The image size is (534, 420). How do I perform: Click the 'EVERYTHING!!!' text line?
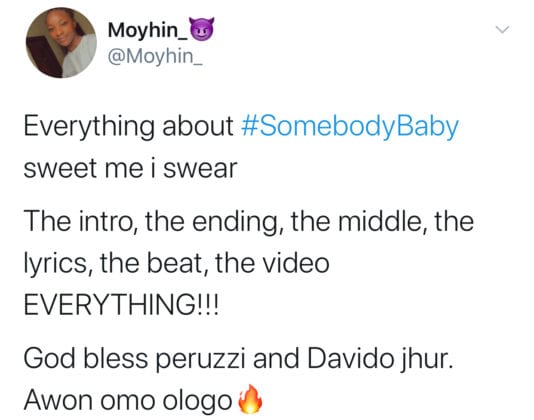point(121,304)
